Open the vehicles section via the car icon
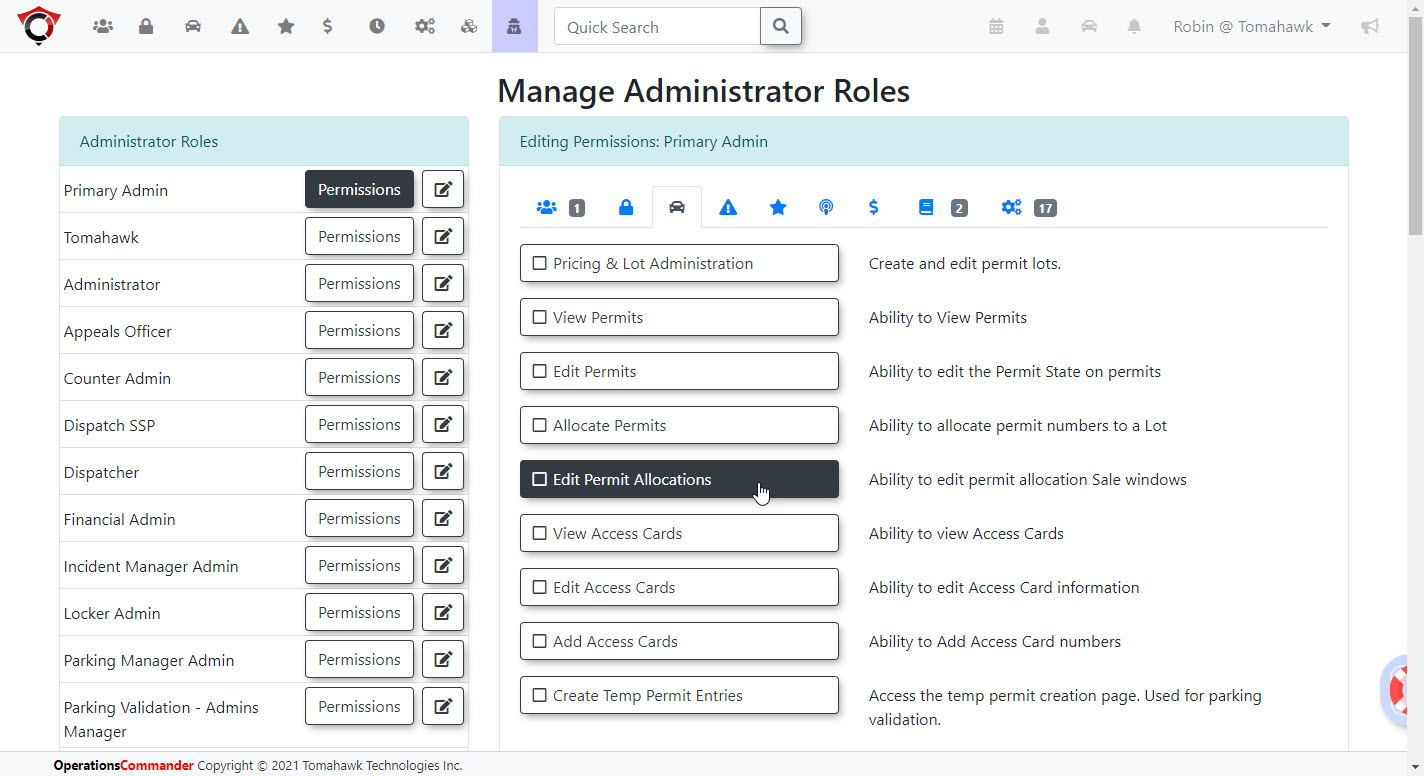 point(193,26)
